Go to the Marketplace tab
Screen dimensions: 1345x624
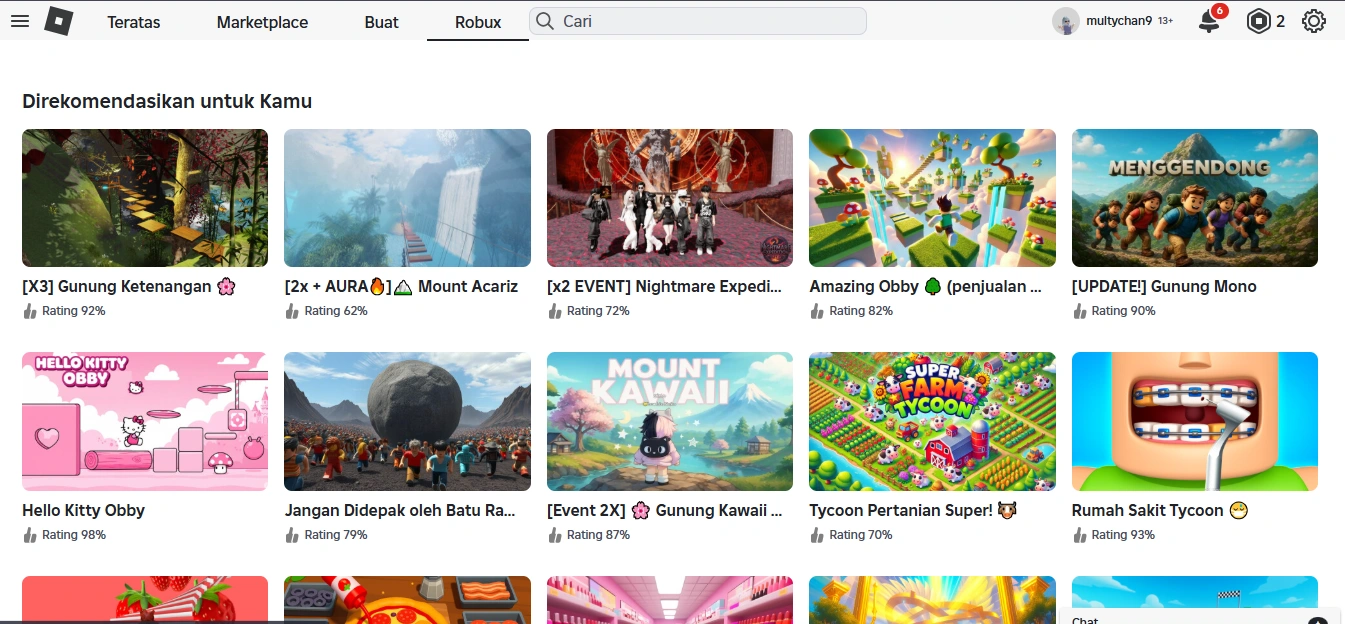point(262,22)
